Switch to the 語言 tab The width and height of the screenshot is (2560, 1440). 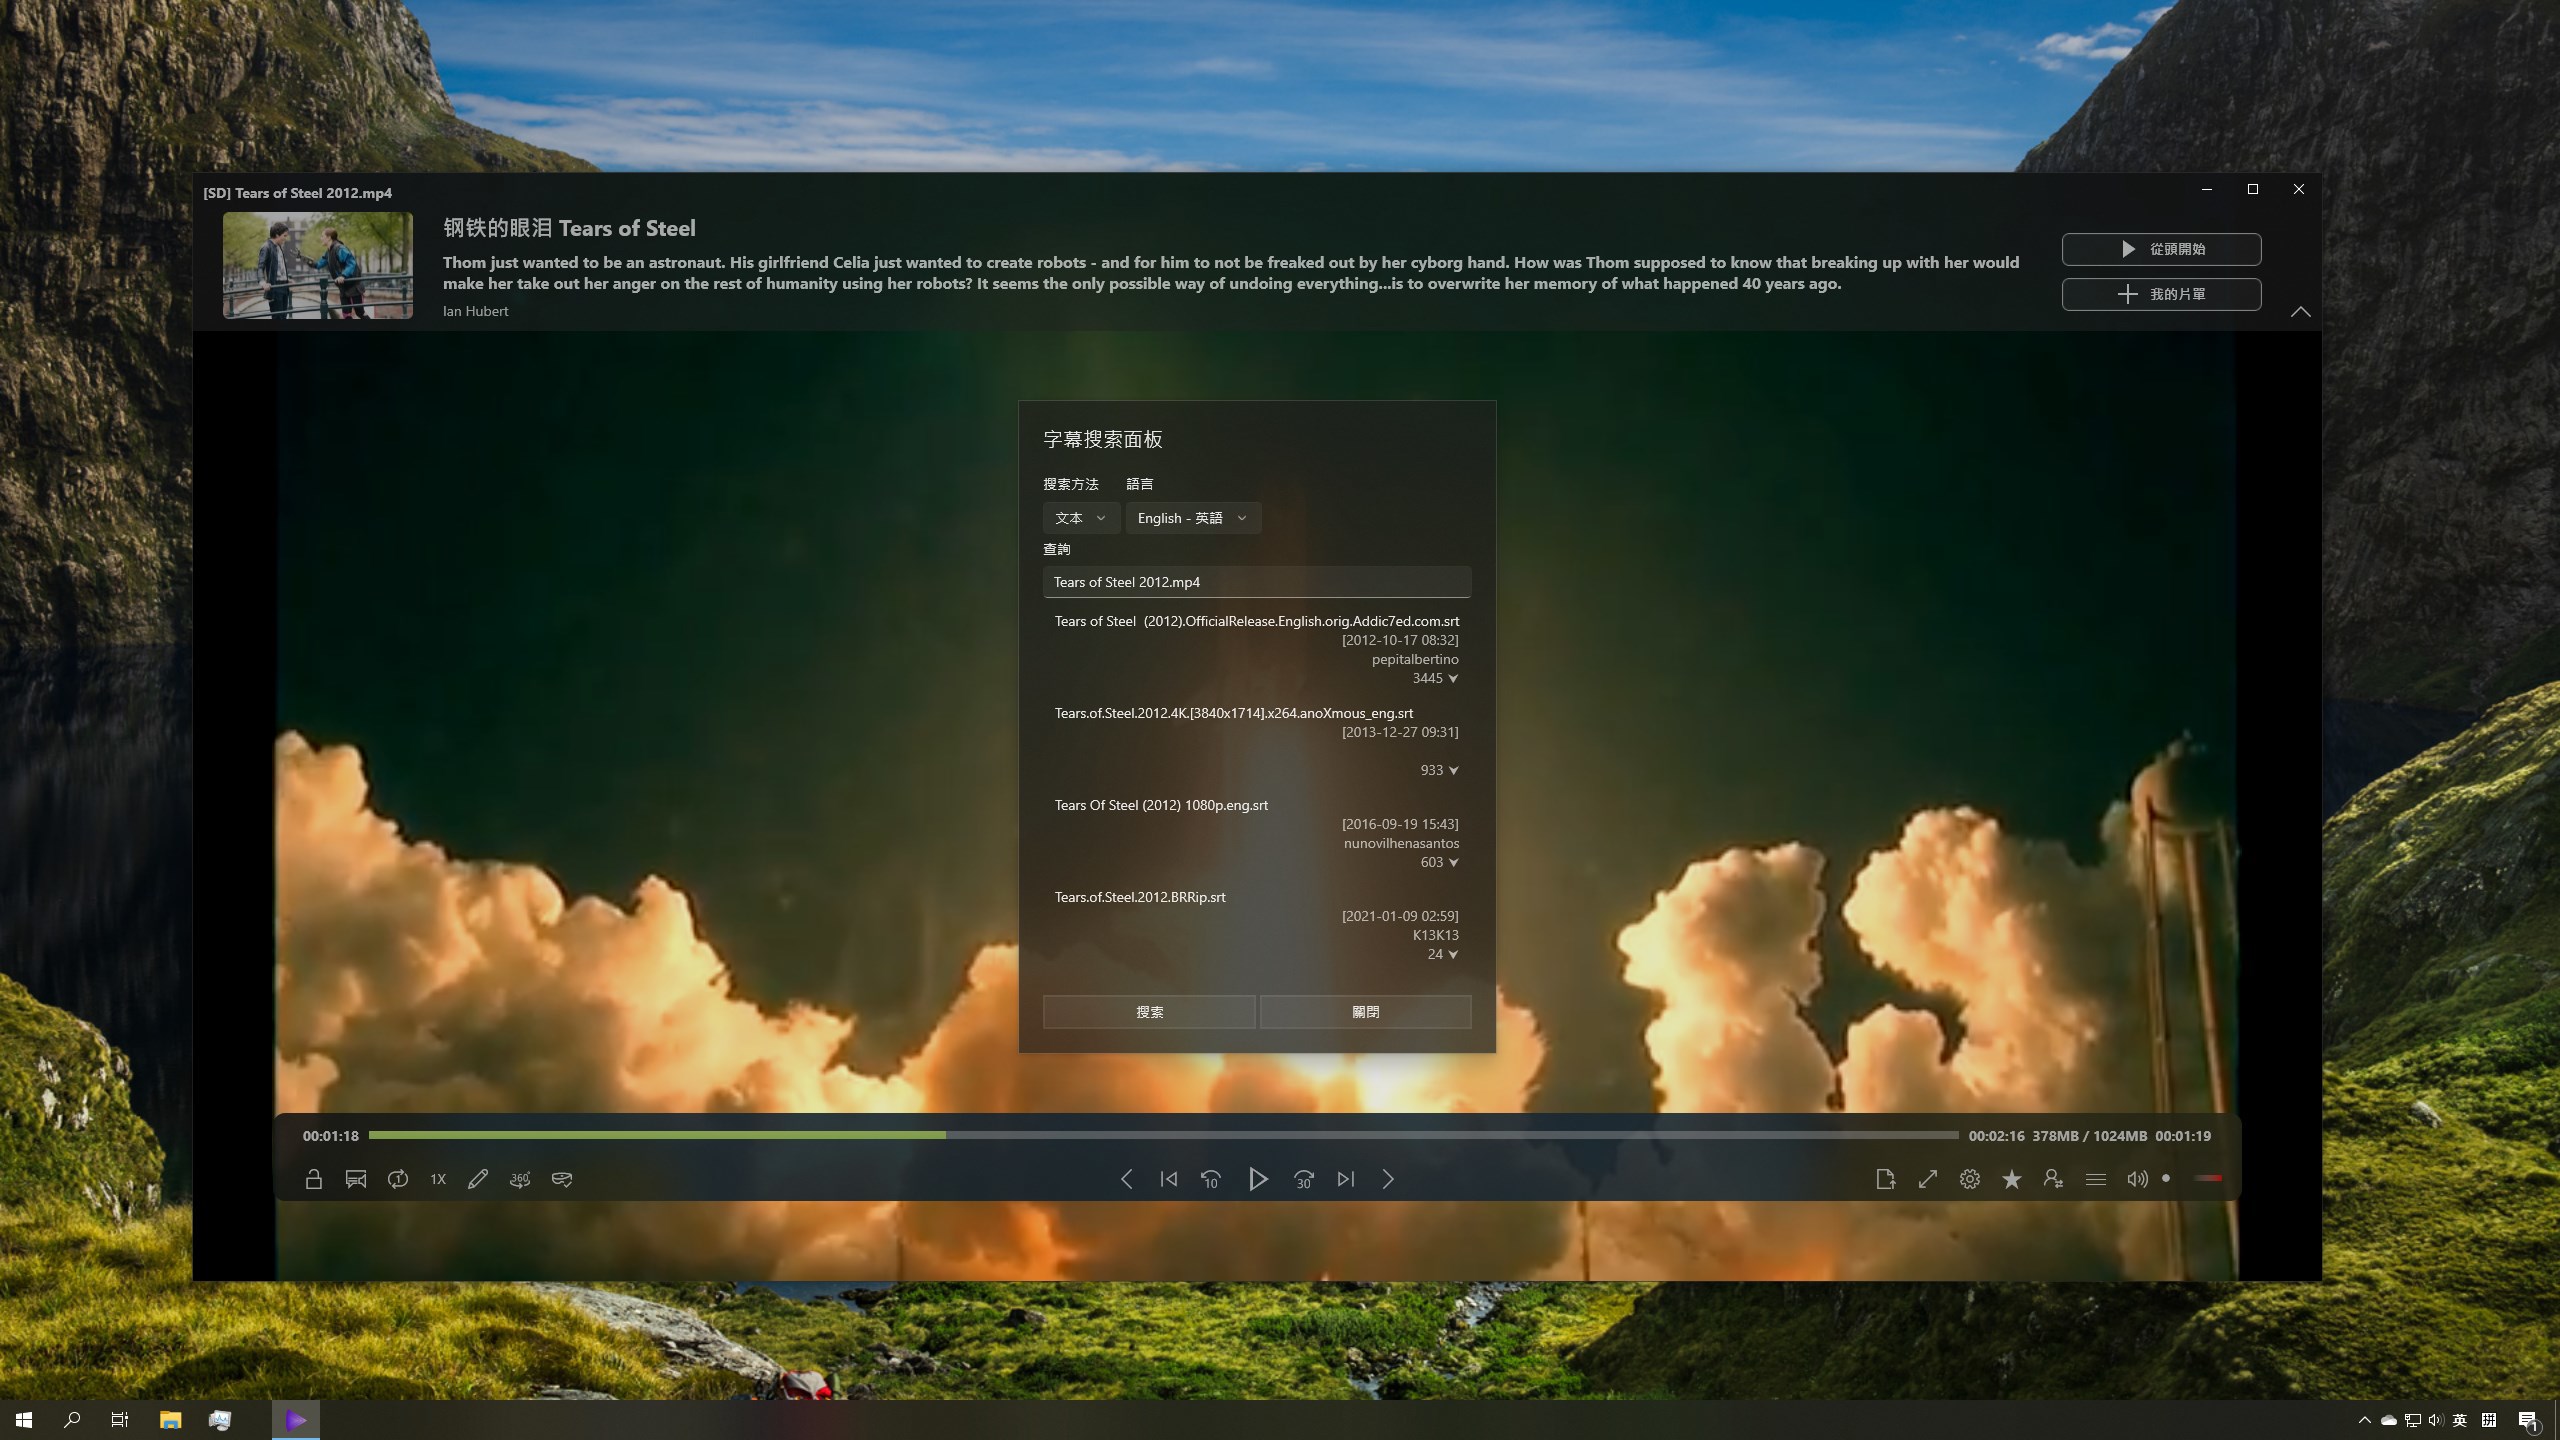pyautogui.click(x=1140, y=484)
